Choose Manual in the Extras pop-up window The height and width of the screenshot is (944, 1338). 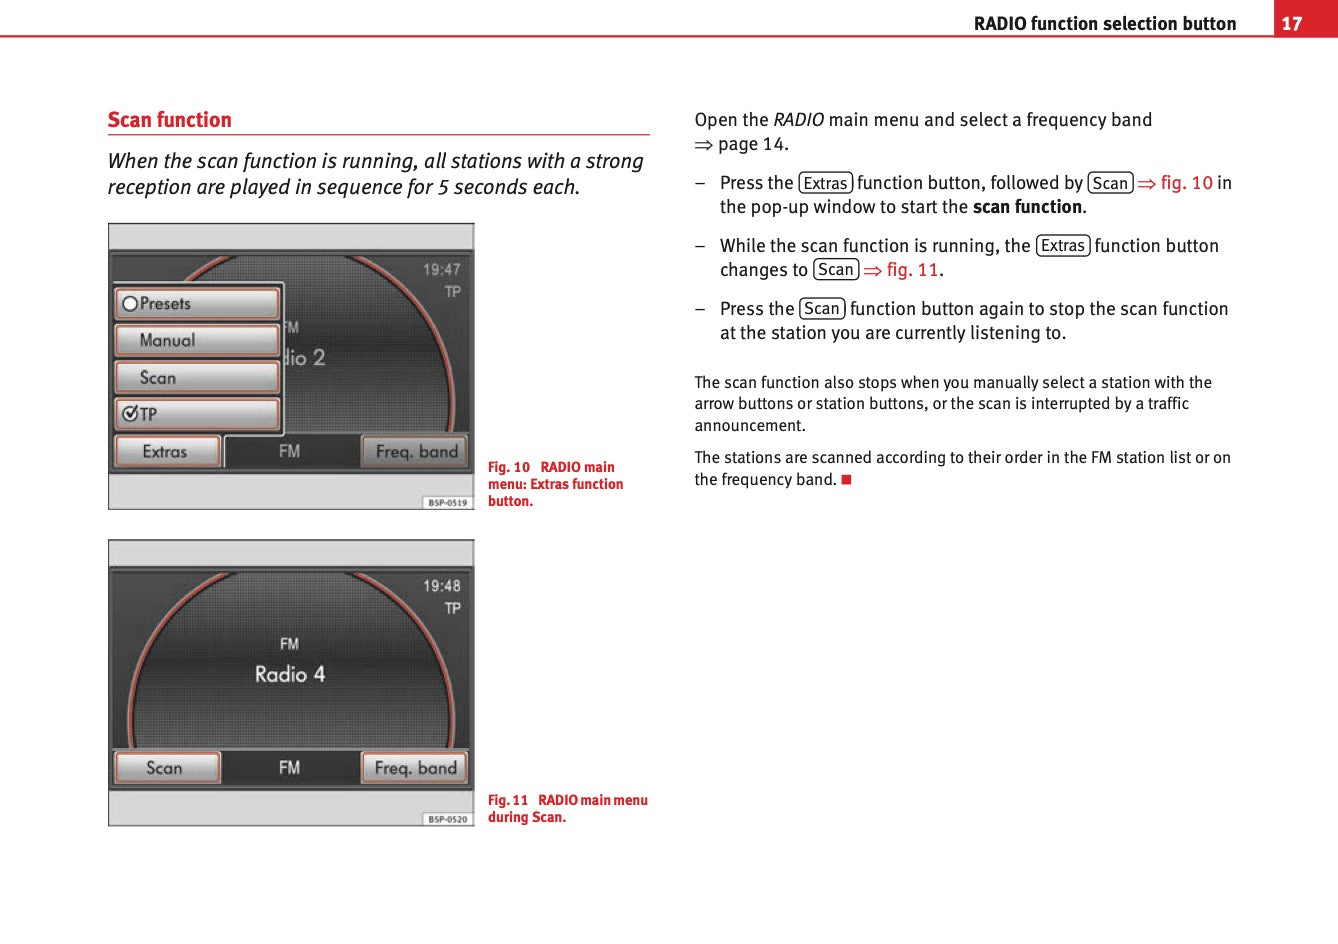point(196,340)
